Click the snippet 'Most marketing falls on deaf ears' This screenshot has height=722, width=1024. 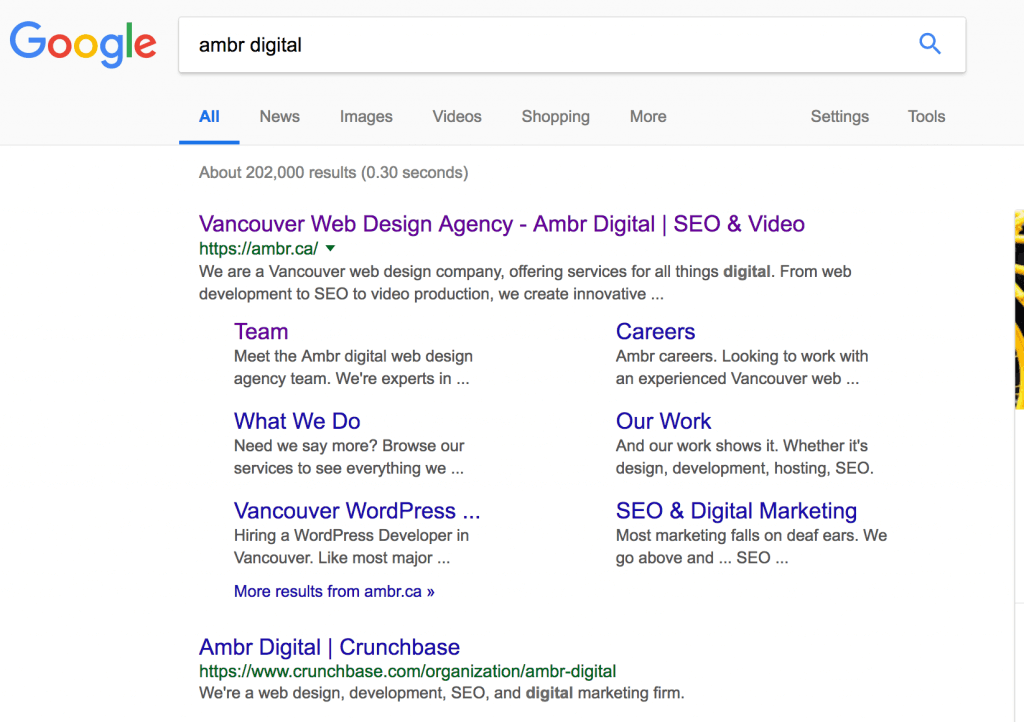[751, 546]
